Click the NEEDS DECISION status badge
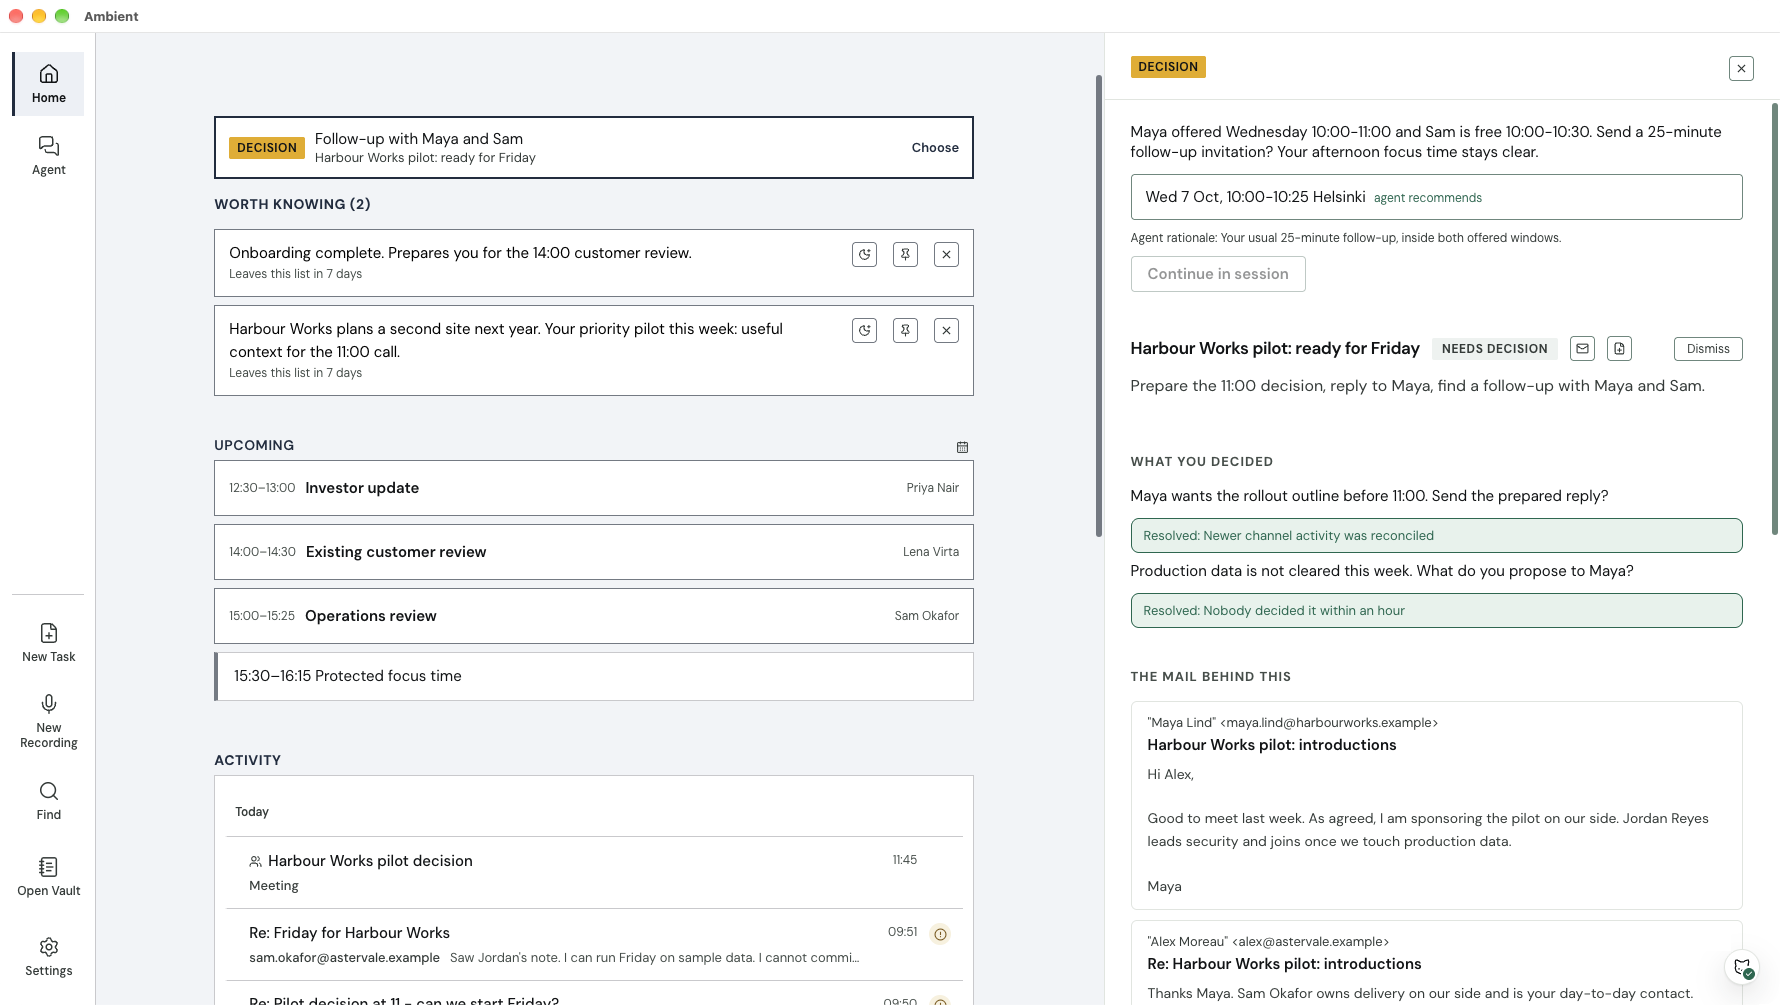The height and width of the screenshot is (1005, 1780). coord(1494,349)
